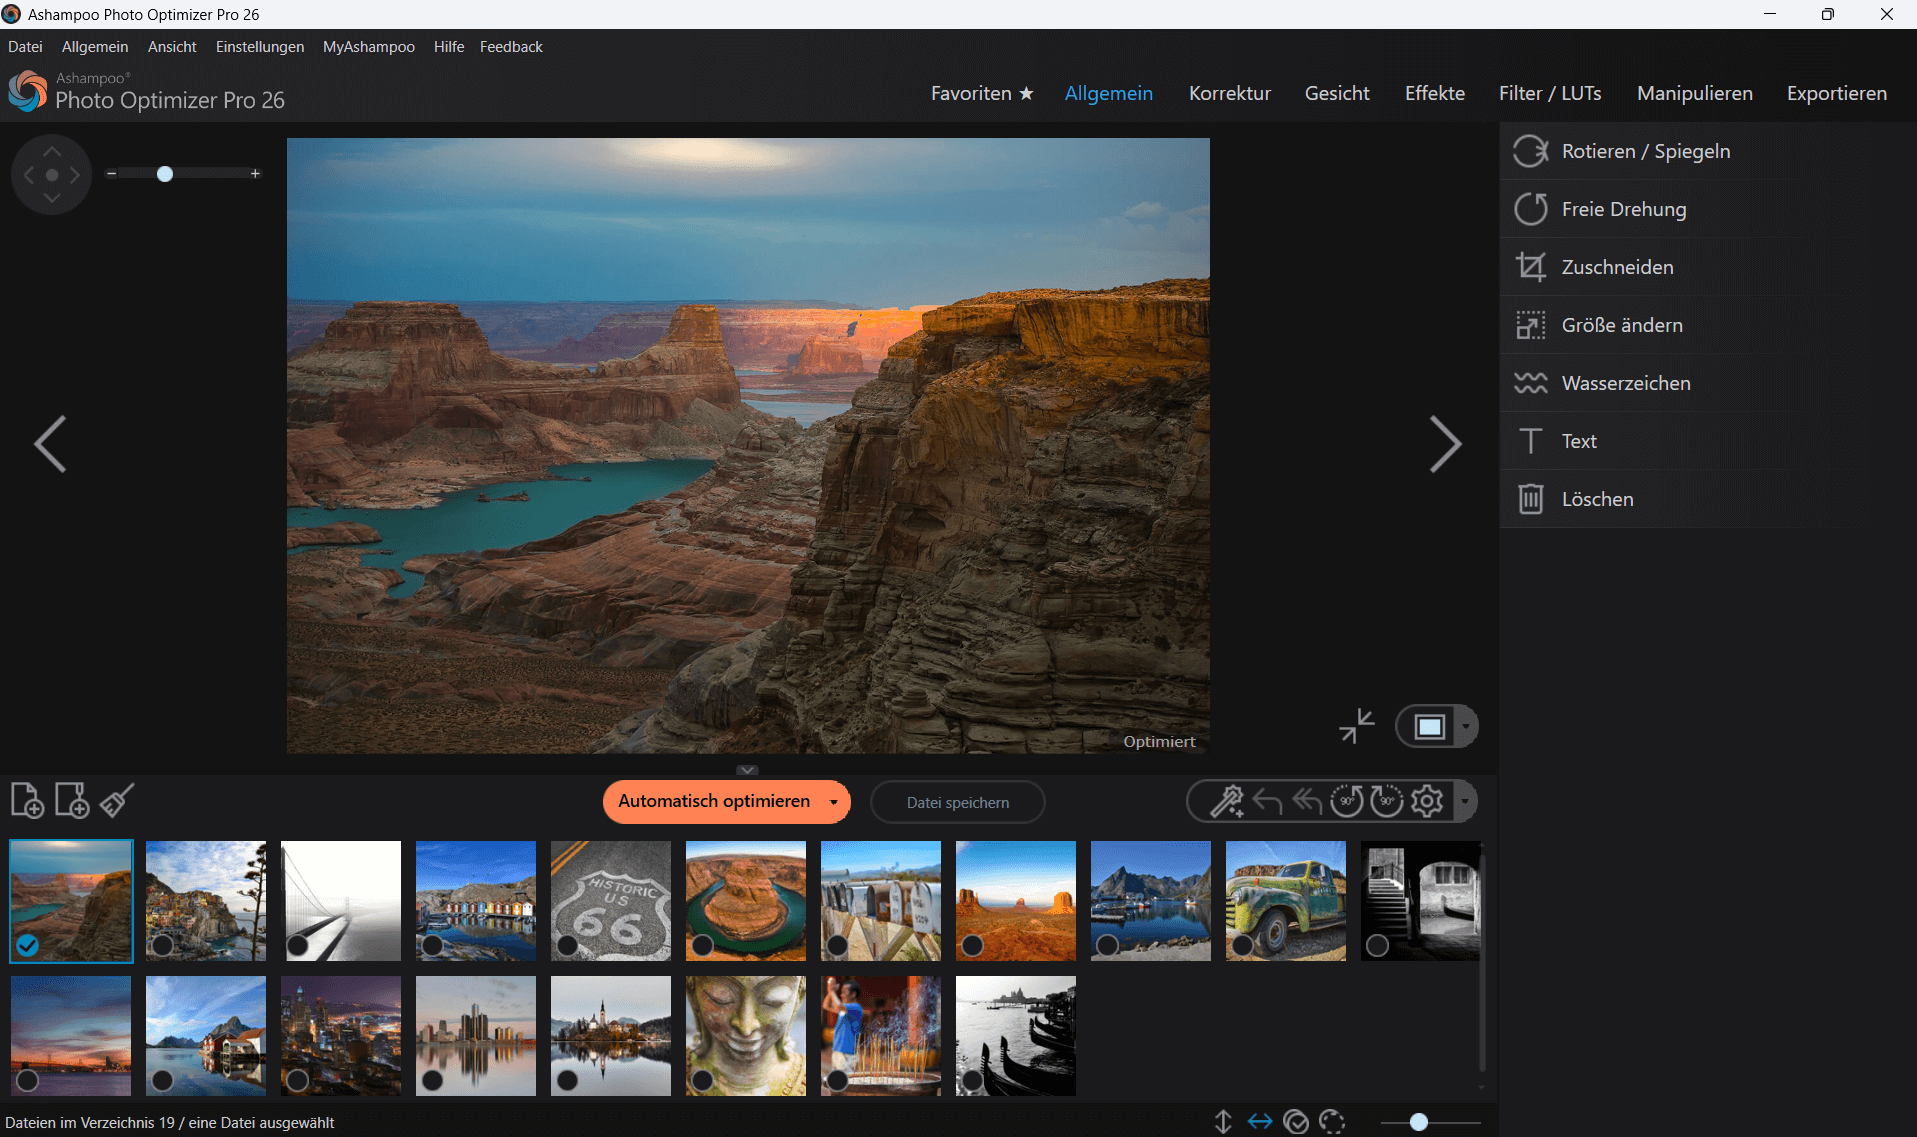Select the Text tool

(1577, 441)
